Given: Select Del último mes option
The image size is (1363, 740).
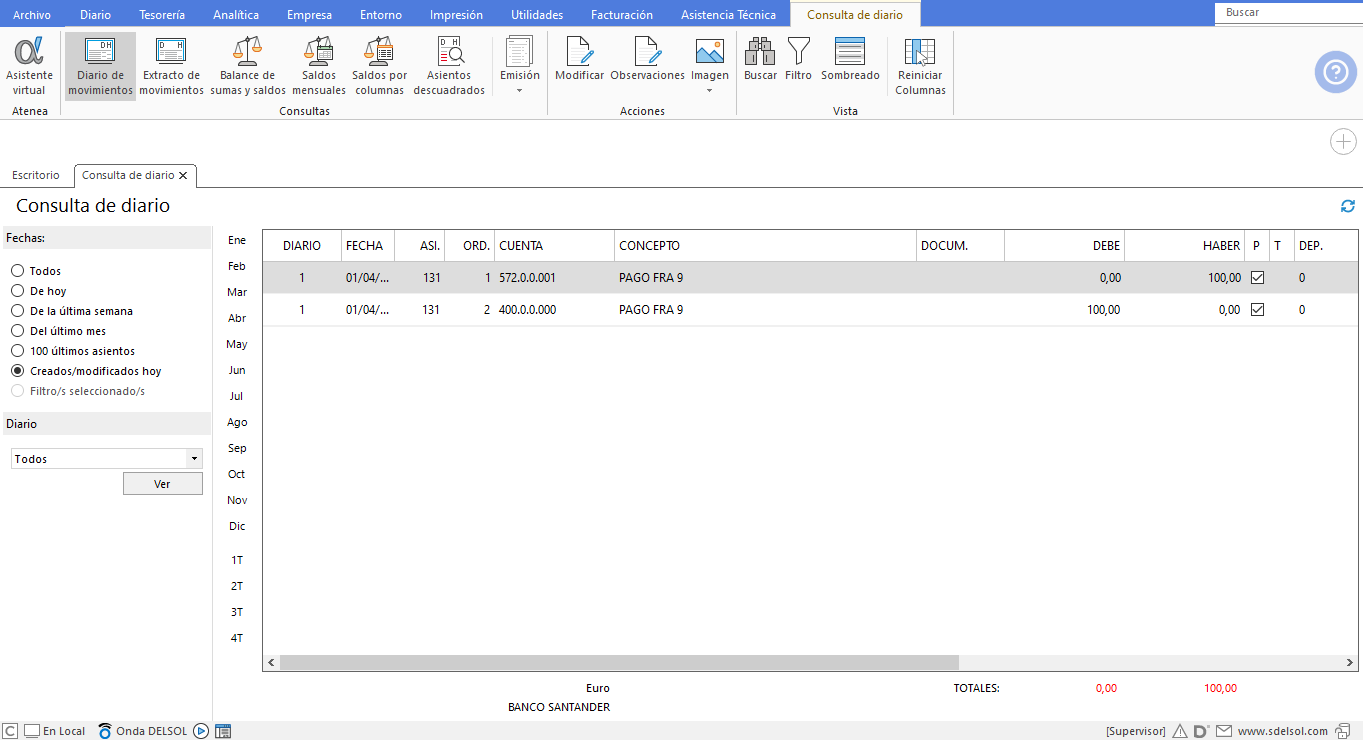Looking at the screenshot, I should pos(18,331).
